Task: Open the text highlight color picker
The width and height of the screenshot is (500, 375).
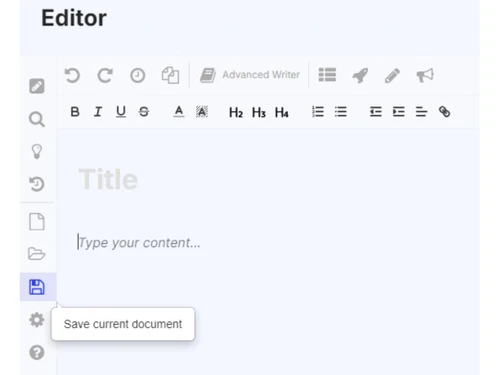Action: (202, 112)
